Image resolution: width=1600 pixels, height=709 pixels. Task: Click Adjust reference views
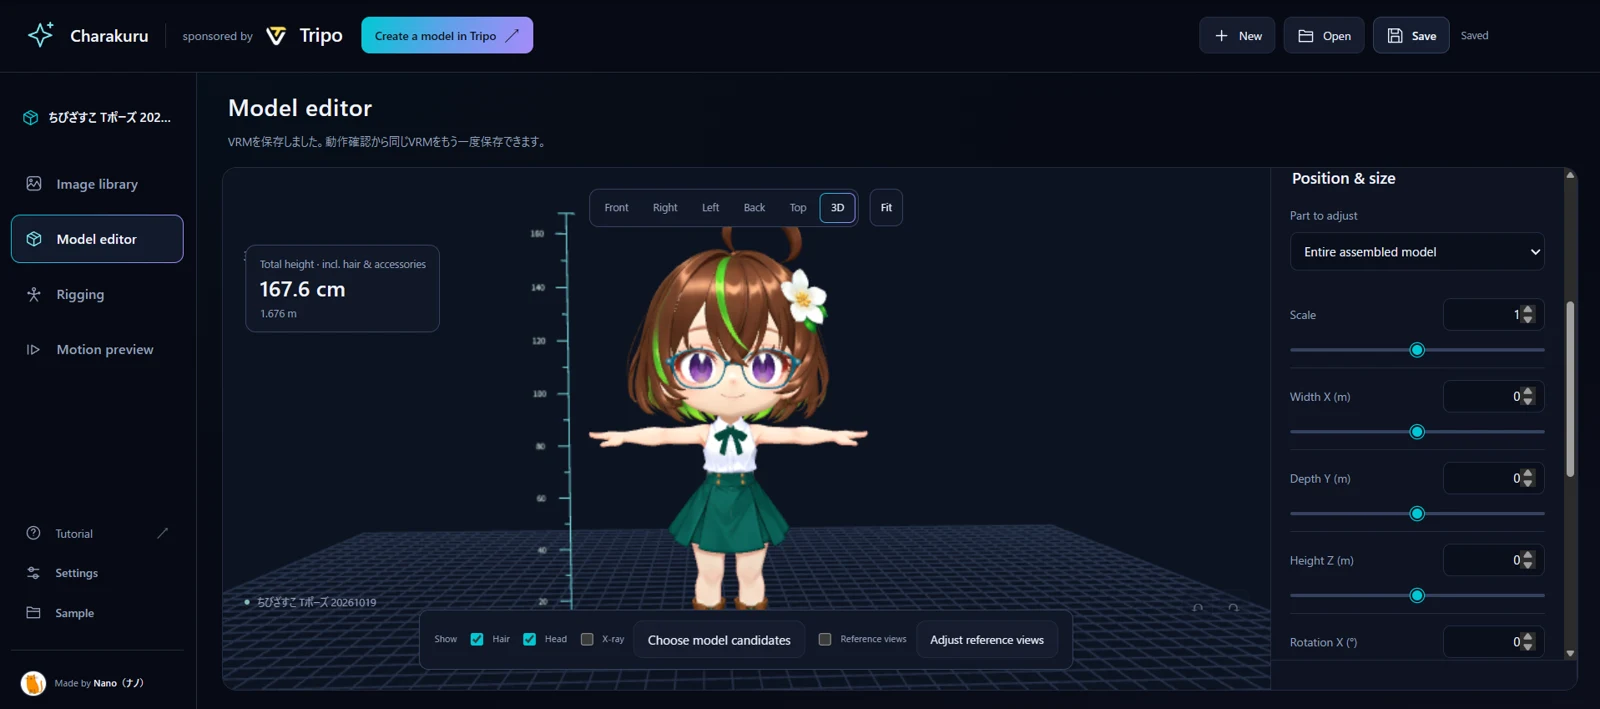coord(987,640)
